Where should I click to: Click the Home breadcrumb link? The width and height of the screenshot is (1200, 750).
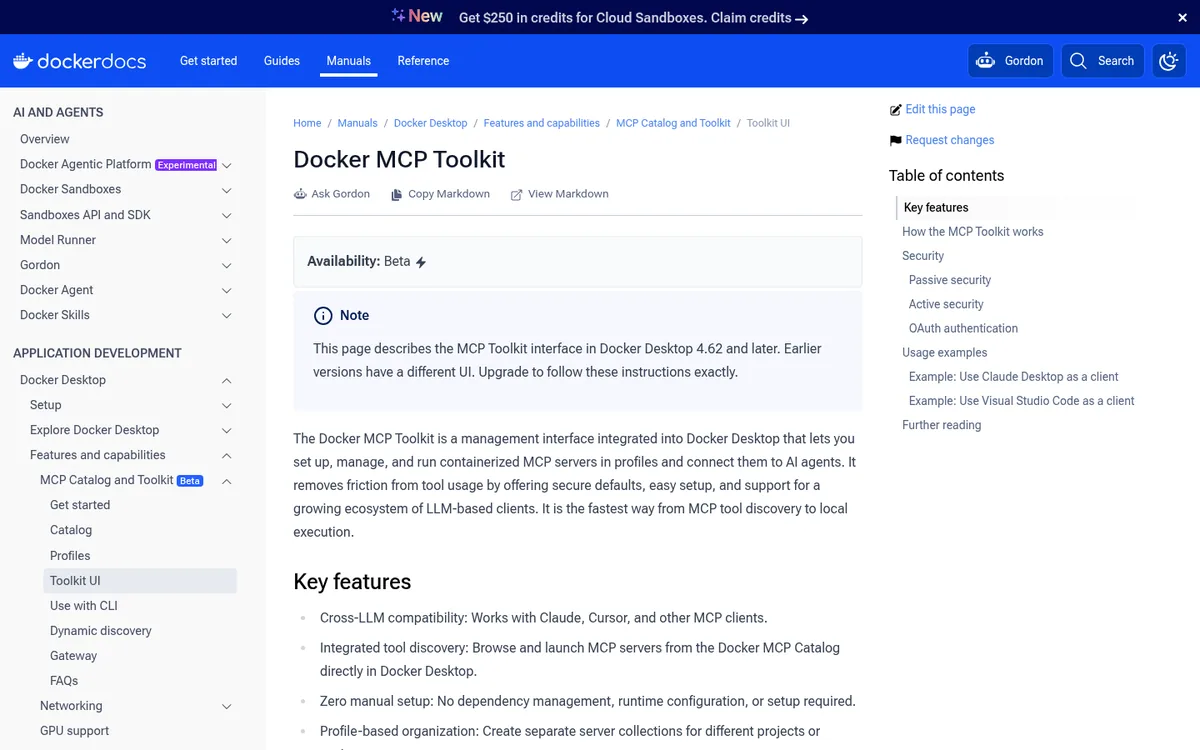pyautogui.click(x=307, y=123)
